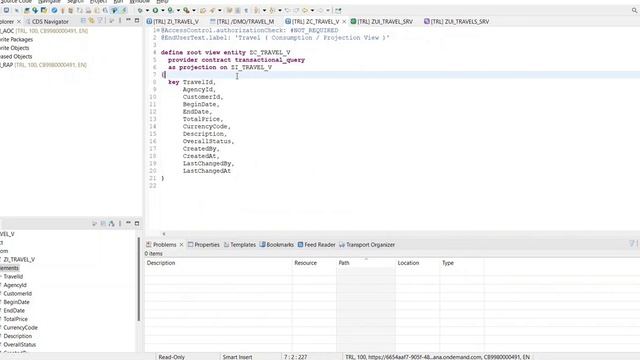This screenshot has width=640, height=360.
Task: Click the last icon of the main toolbar
Action: (x=338, y=10)
